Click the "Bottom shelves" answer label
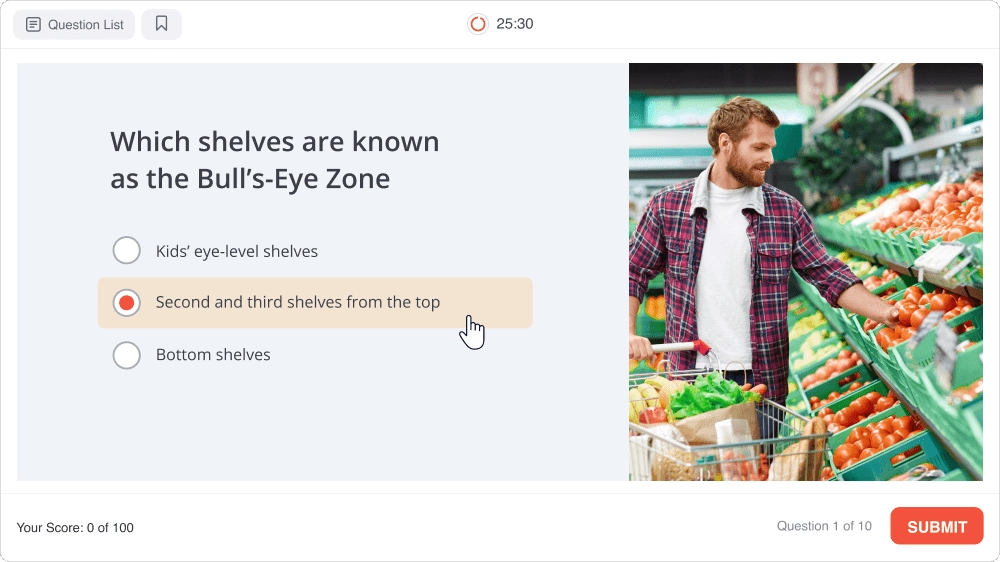1000x562 pixels. coord(213,355)
